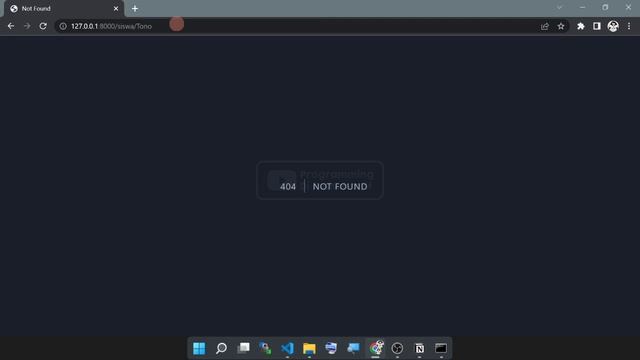Switch to Chrome in taskbar

(x=376, y=348)
